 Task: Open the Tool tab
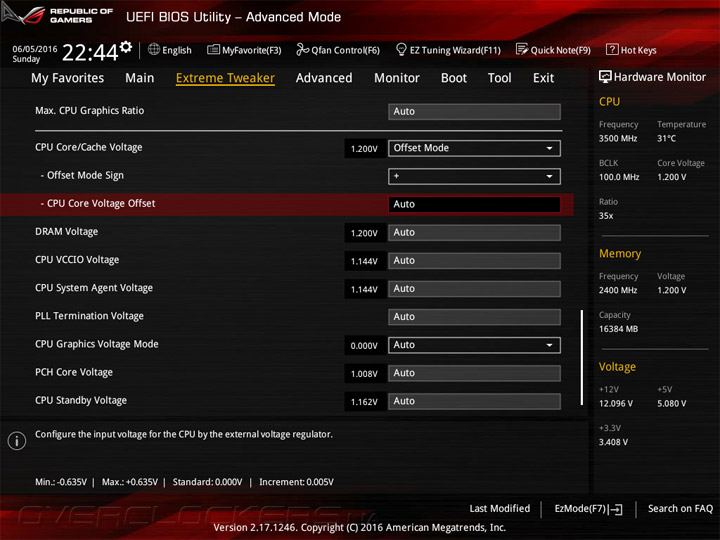500,78
